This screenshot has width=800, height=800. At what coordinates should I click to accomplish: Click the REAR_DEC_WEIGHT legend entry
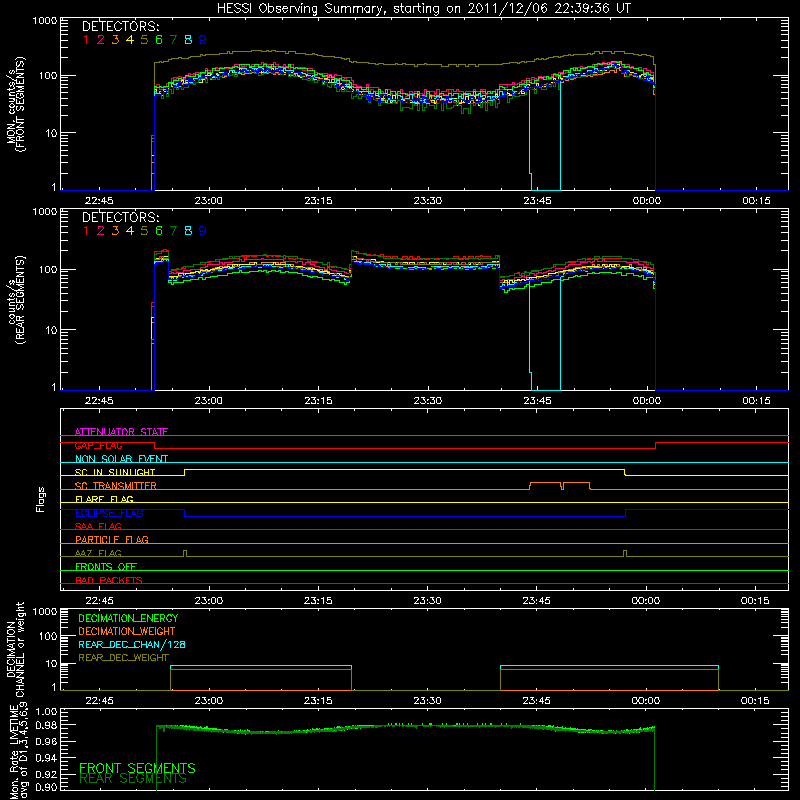tap(123, 658)
